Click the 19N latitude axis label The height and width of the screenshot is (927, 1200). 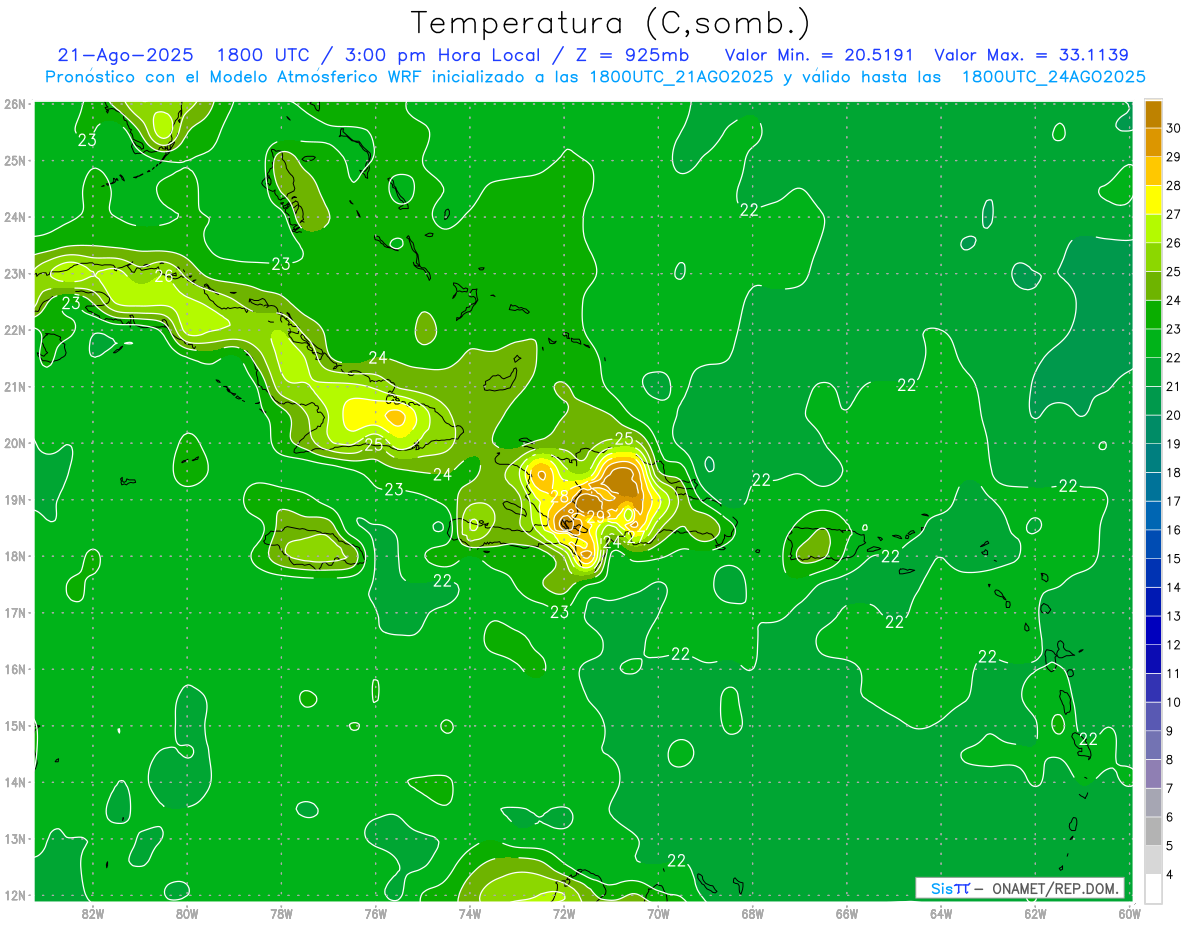(x=14, y=500)
